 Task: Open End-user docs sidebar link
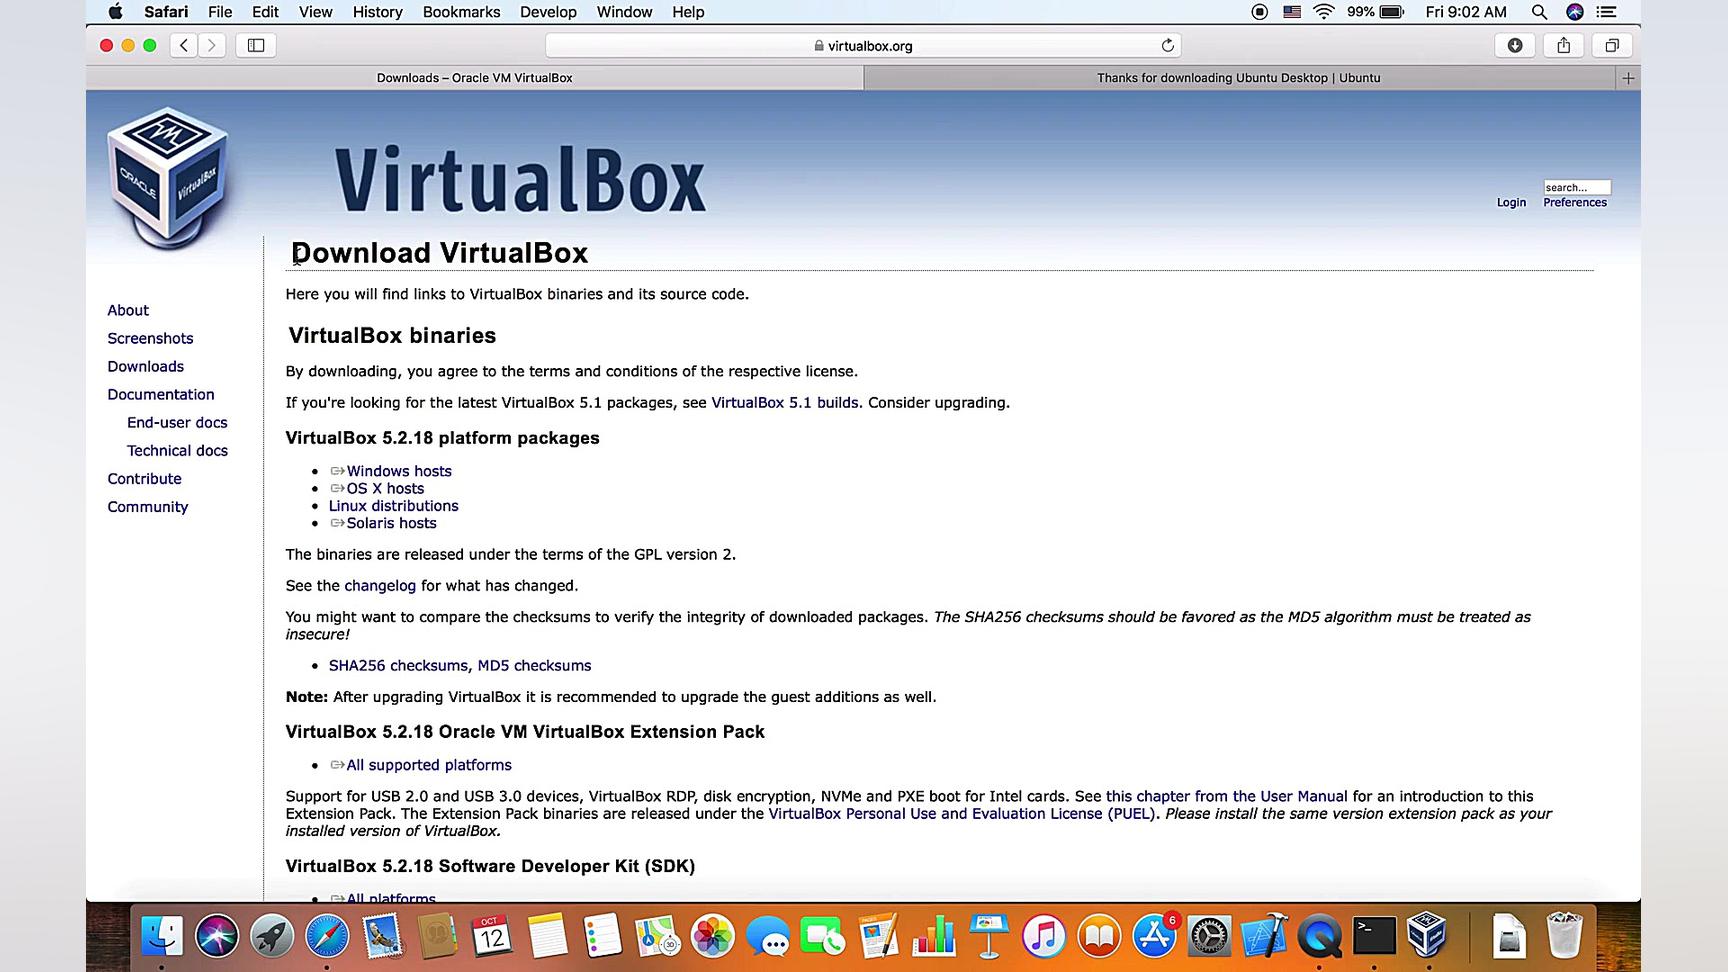pyautogui.click(x=177, y=422)
